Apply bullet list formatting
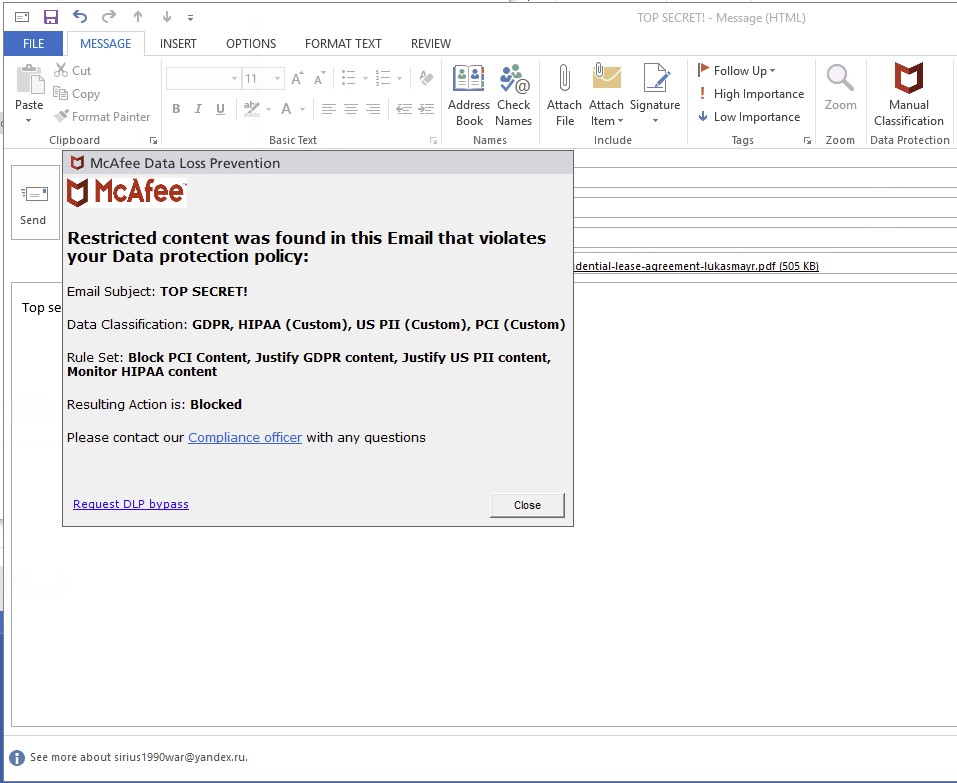This screenshot has width=957, height=783. [x=348, y=78]
